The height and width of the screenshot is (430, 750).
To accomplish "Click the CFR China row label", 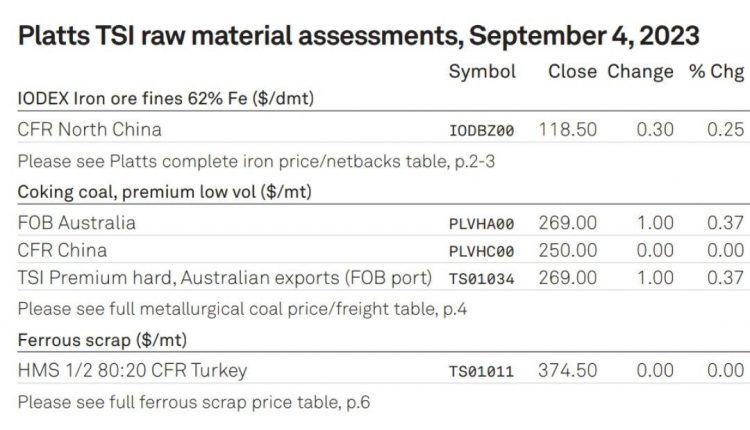I will pos(62,251).
